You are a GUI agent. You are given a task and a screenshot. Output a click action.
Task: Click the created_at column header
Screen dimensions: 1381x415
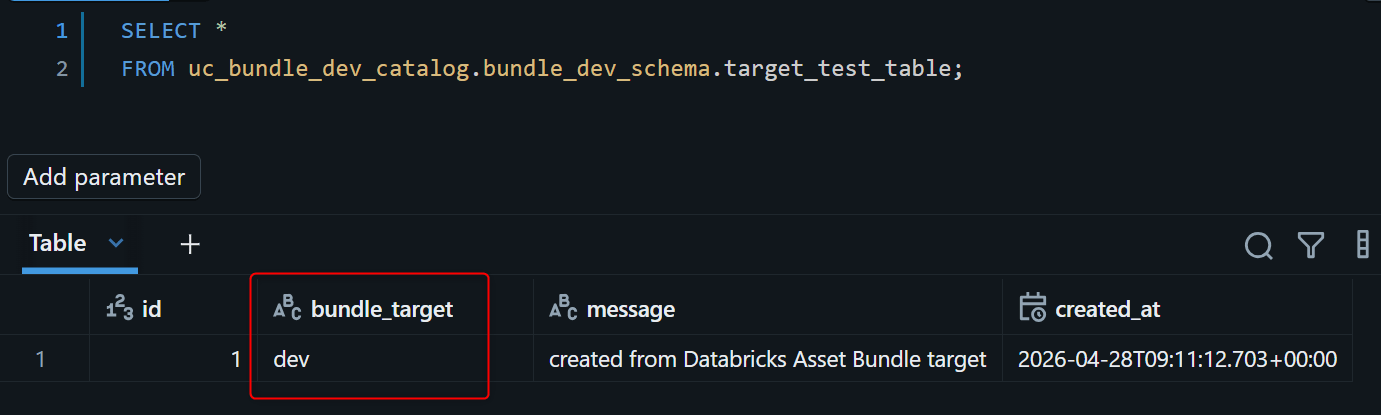pos(1107,310)
